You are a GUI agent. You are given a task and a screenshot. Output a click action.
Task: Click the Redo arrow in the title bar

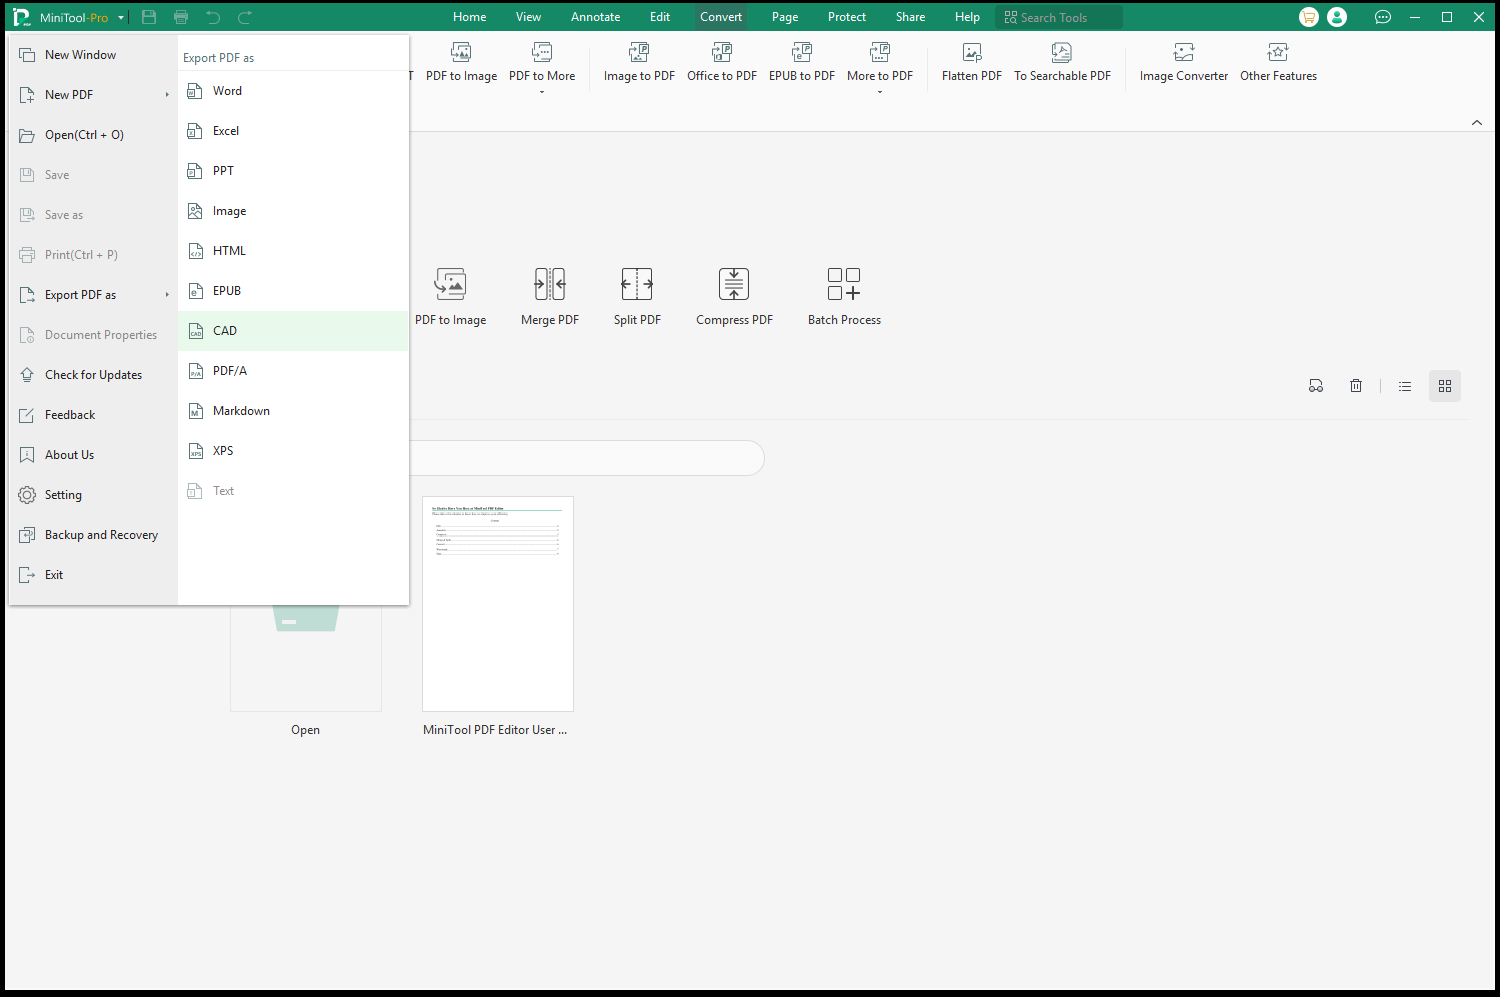point(245,17)
